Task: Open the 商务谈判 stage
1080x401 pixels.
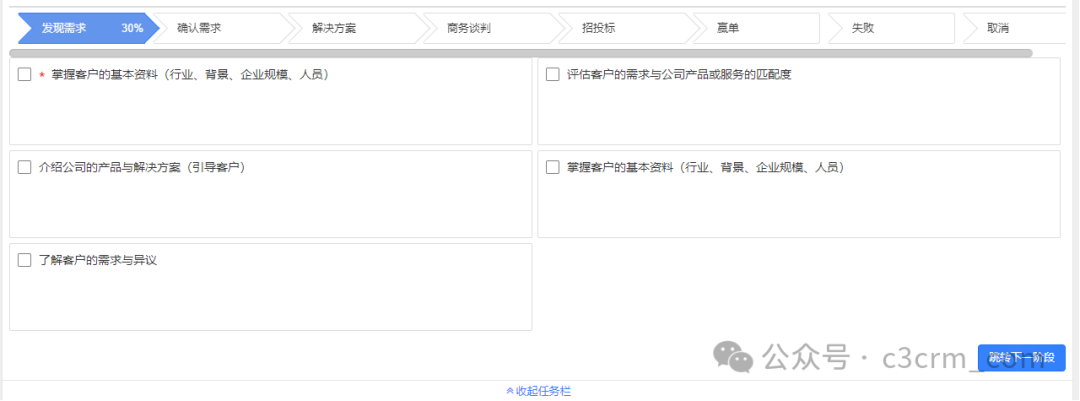Action: click(492, 28)
